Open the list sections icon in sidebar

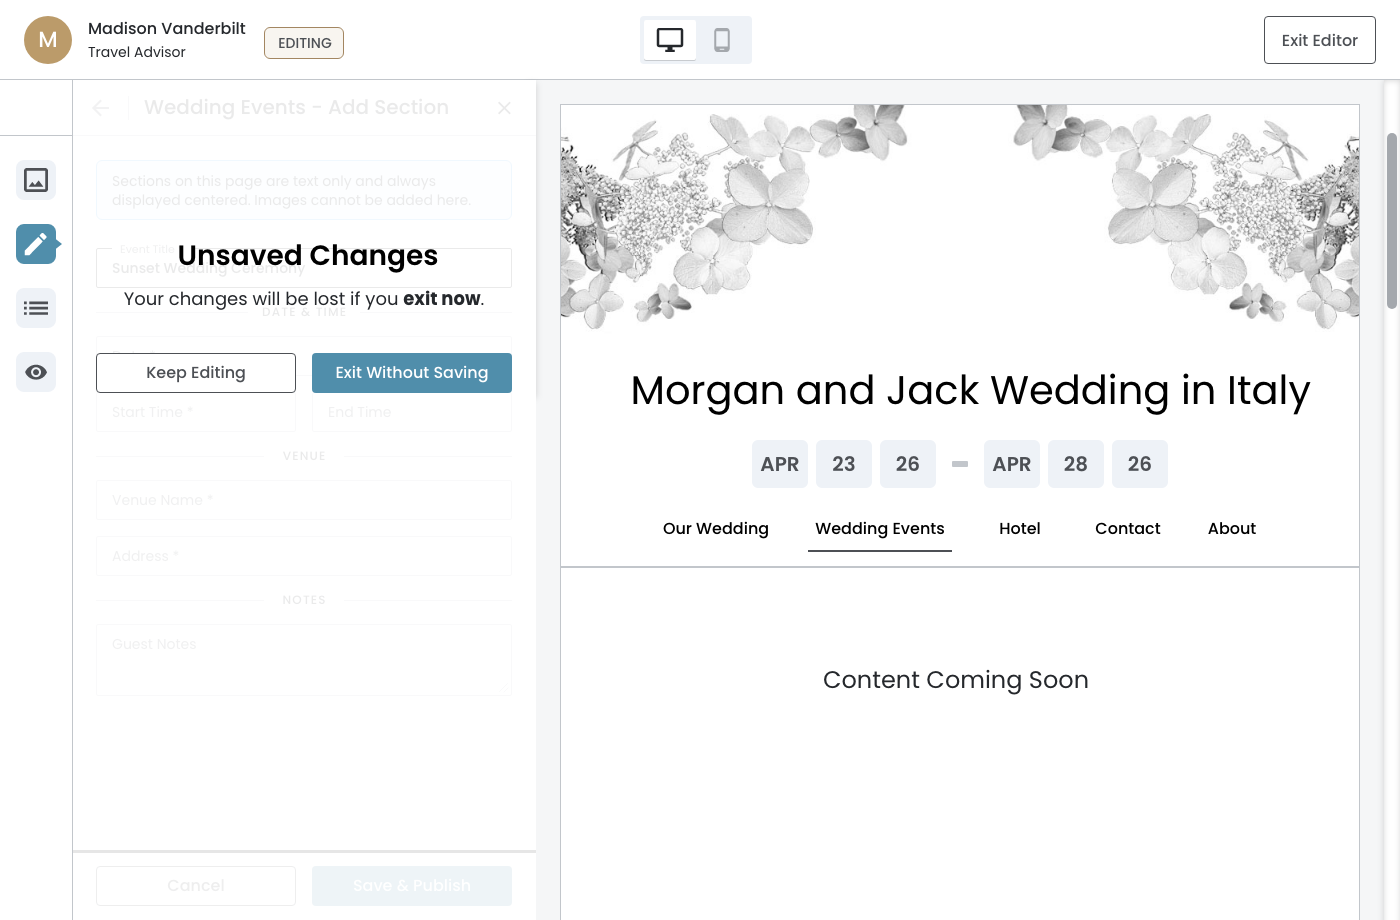point(36,308)
